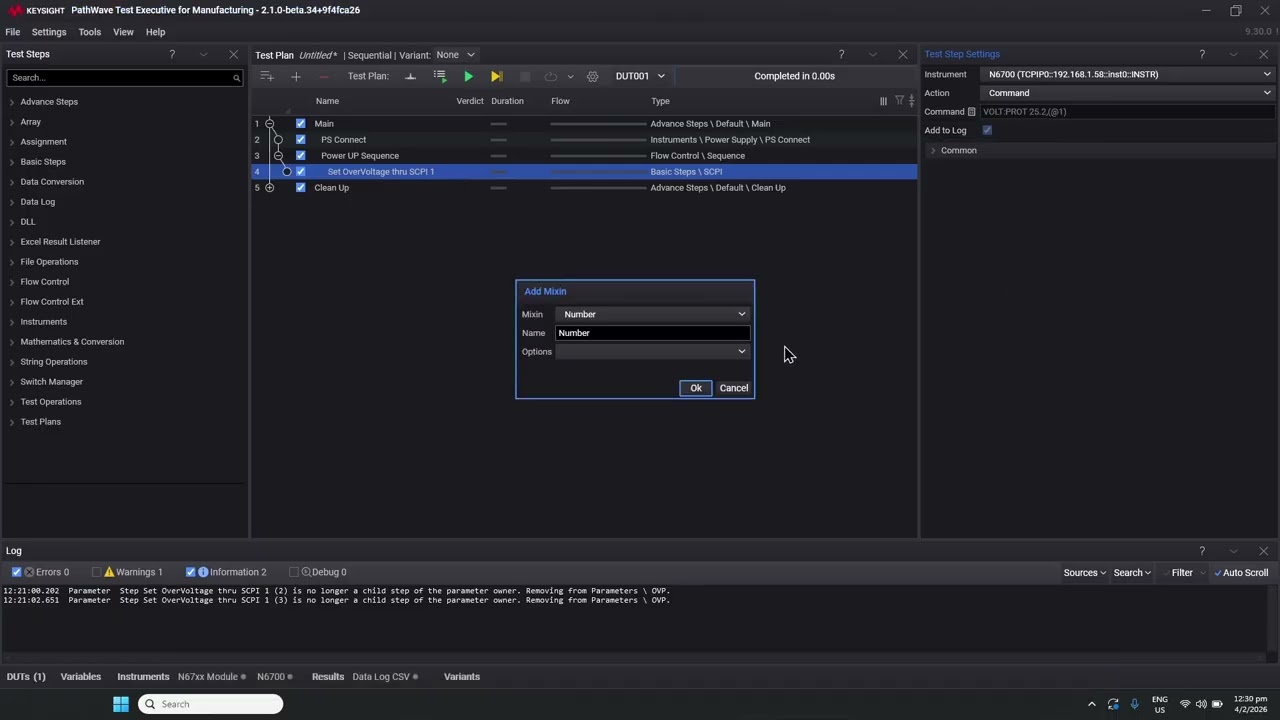Open the Tools menu
This screenshot has height=720, width=1280.
[x=90, y=32]
